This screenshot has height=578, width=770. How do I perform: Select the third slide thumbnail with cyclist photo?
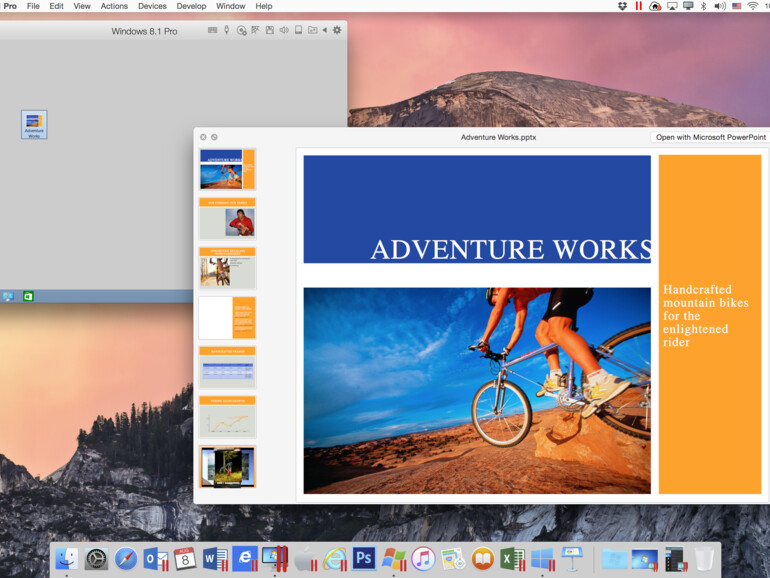point(227,268)
